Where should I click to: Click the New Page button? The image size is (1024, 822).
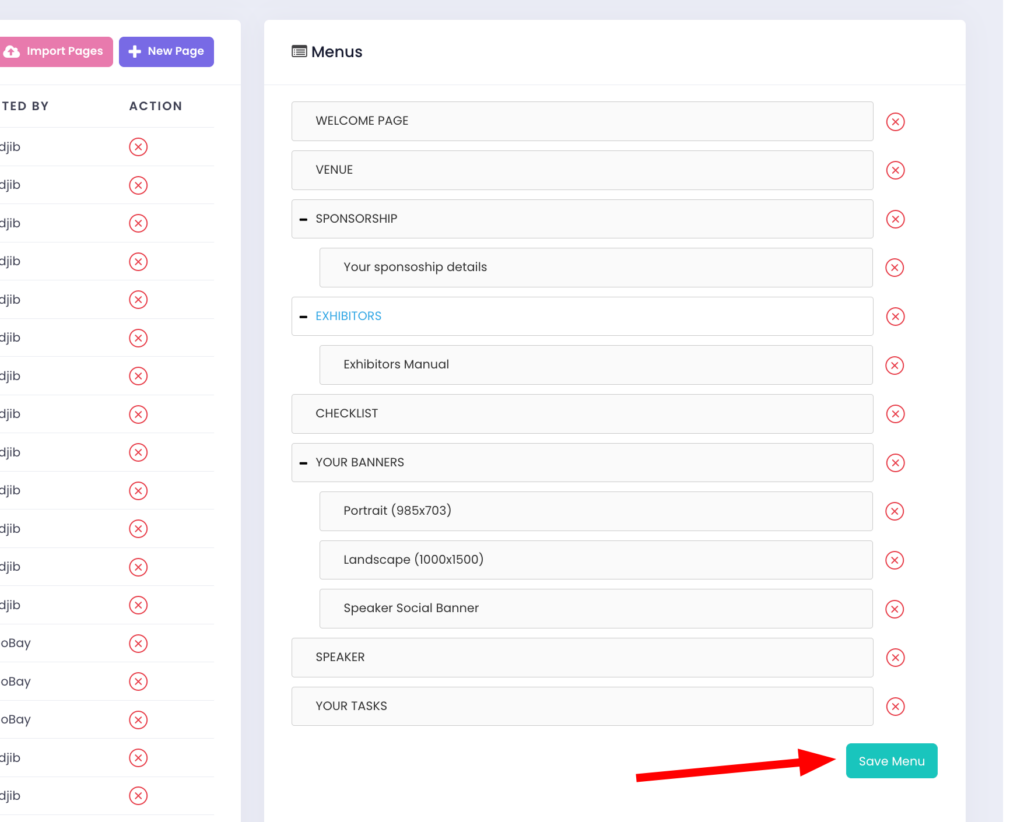tap(166, 52)
